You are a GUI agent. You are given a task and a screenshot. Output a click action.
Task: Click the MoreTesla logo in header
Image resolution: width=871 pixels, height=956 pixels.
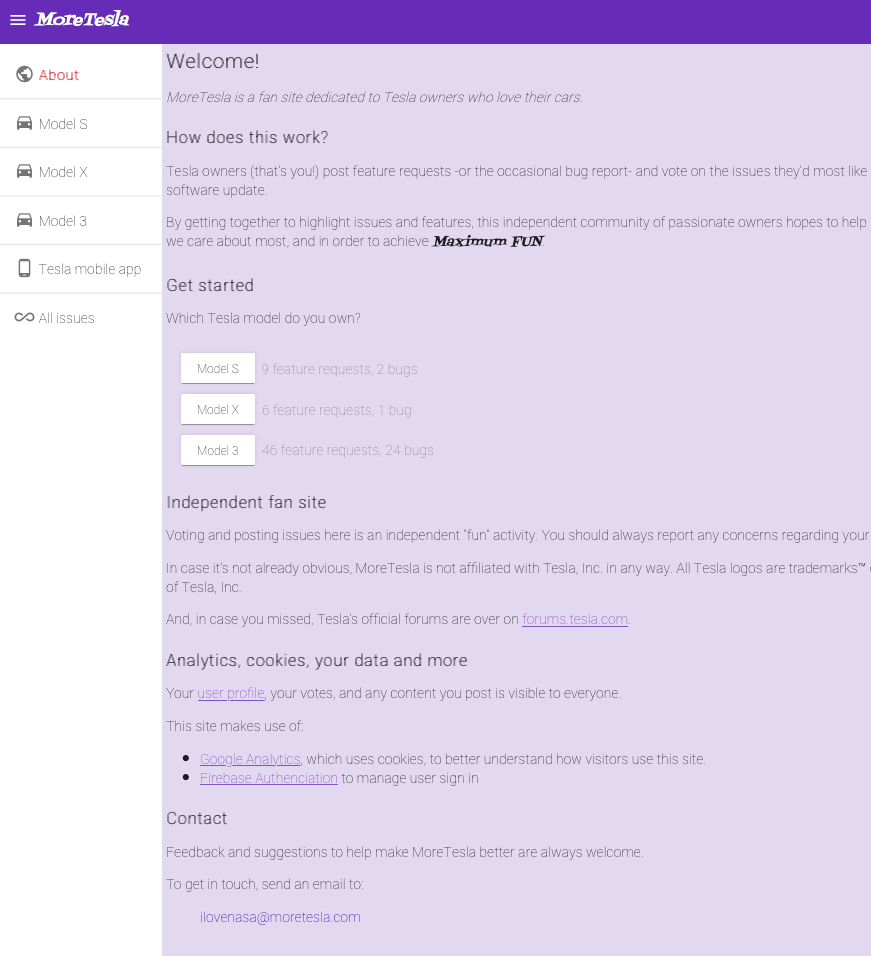point(82,20)
